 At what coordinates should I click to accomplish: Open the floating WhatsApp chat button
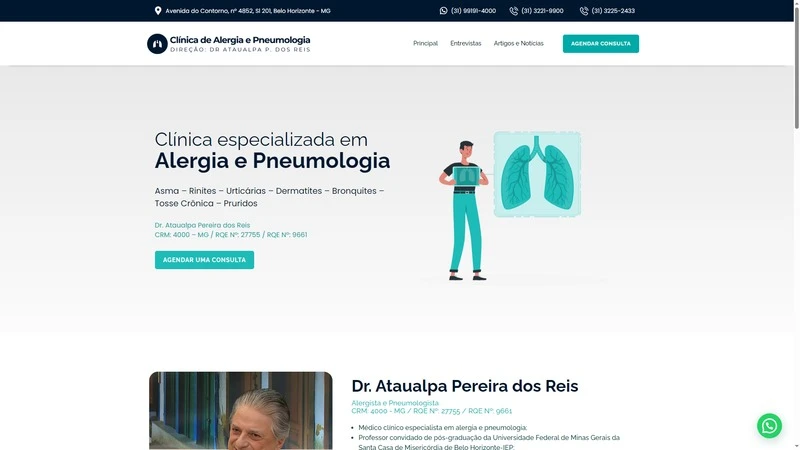pyautogui.click(x=769, y=426)
